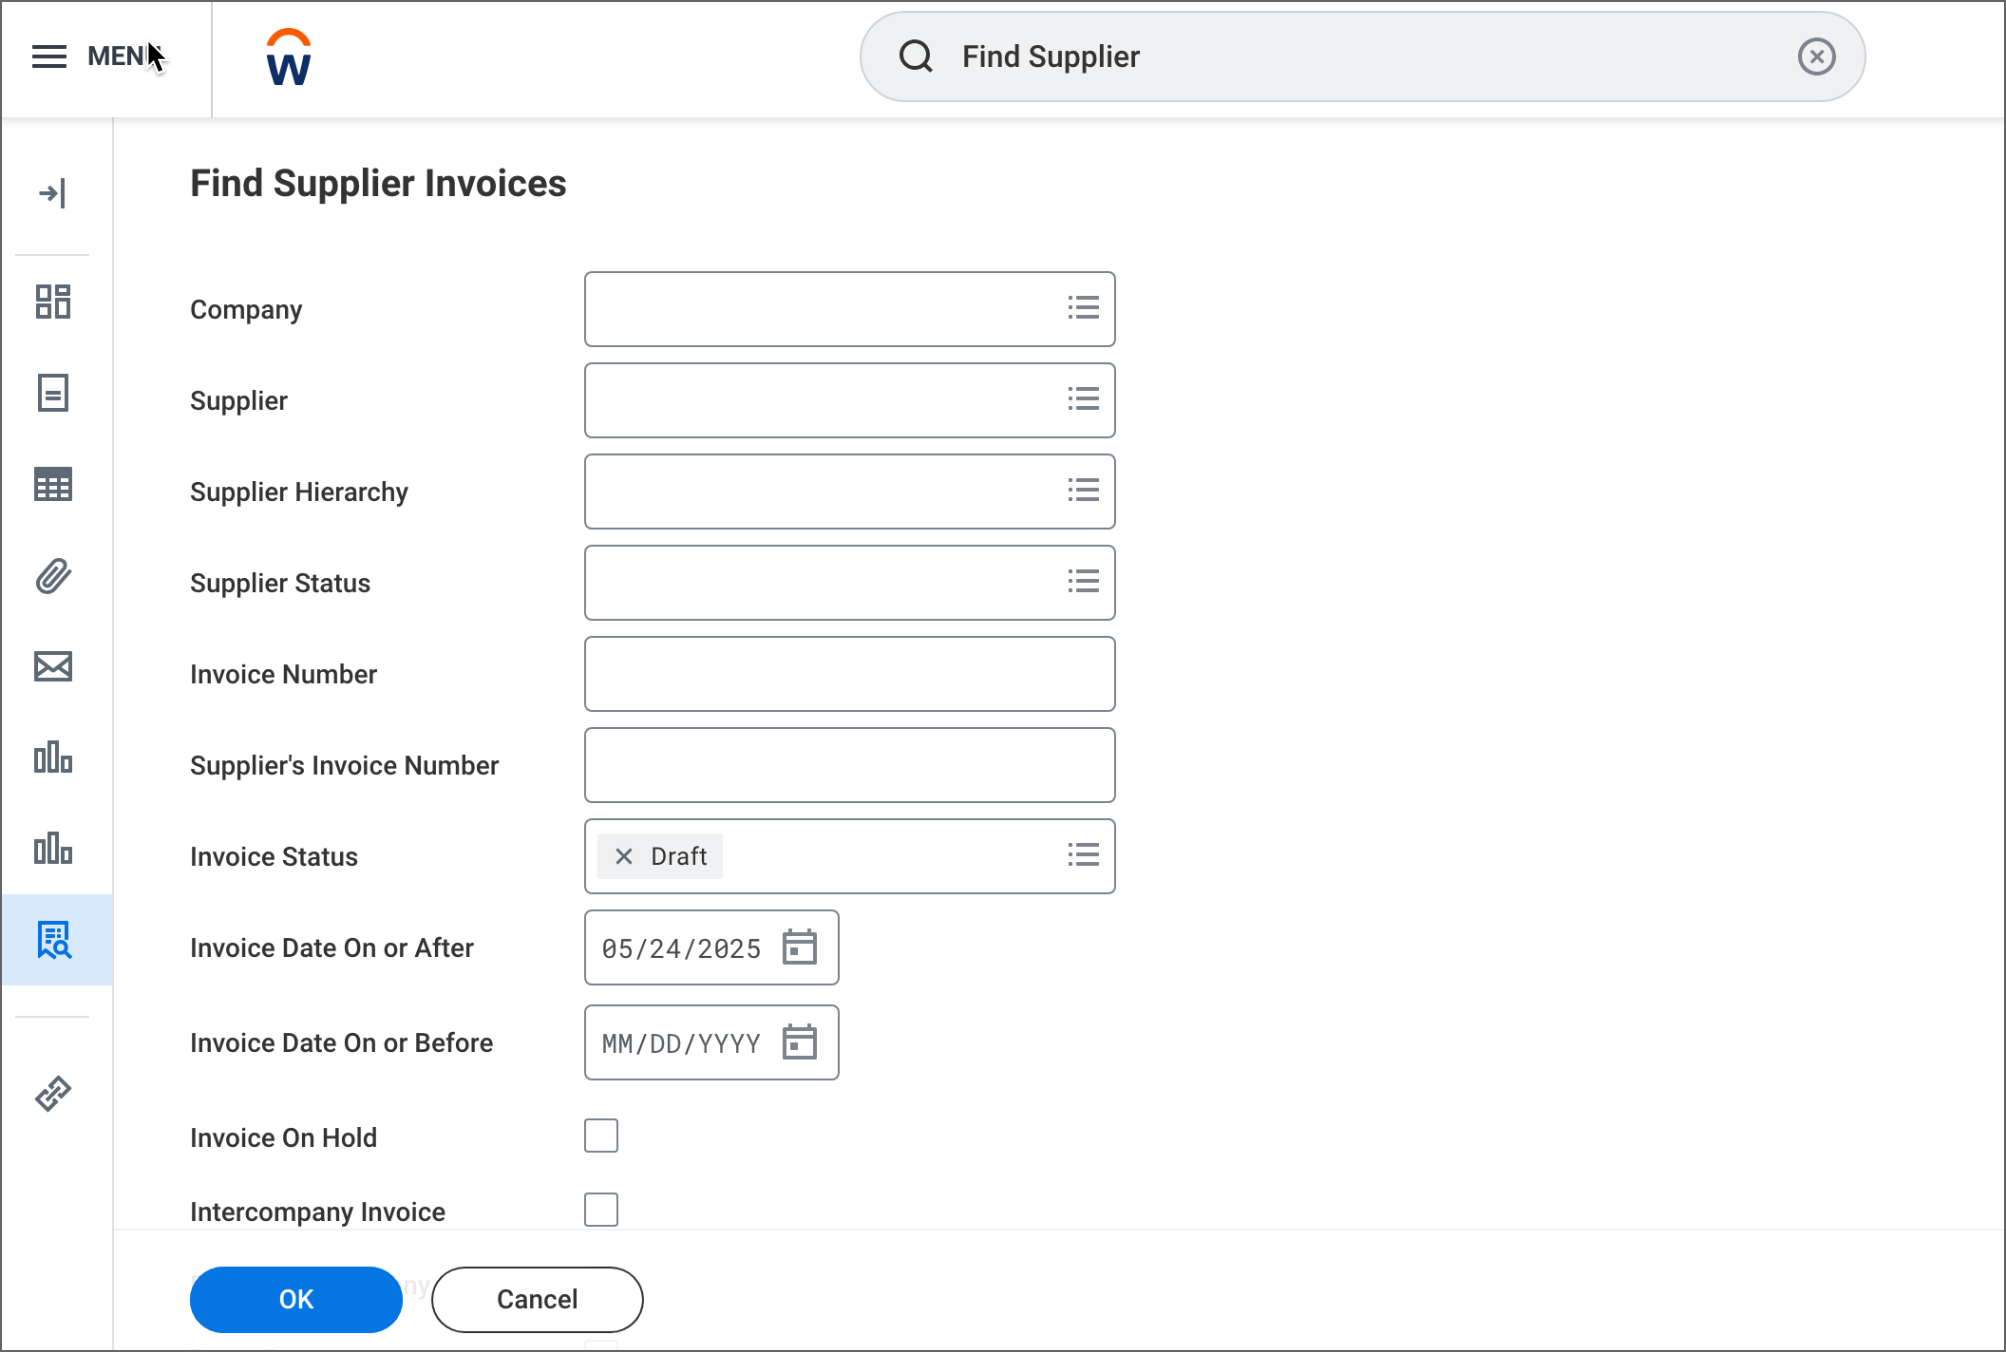2006x1352 pixels.
Task: Open the Invoice Date On or After calendar
Action: pyautogui.click(x=800, y=948)
